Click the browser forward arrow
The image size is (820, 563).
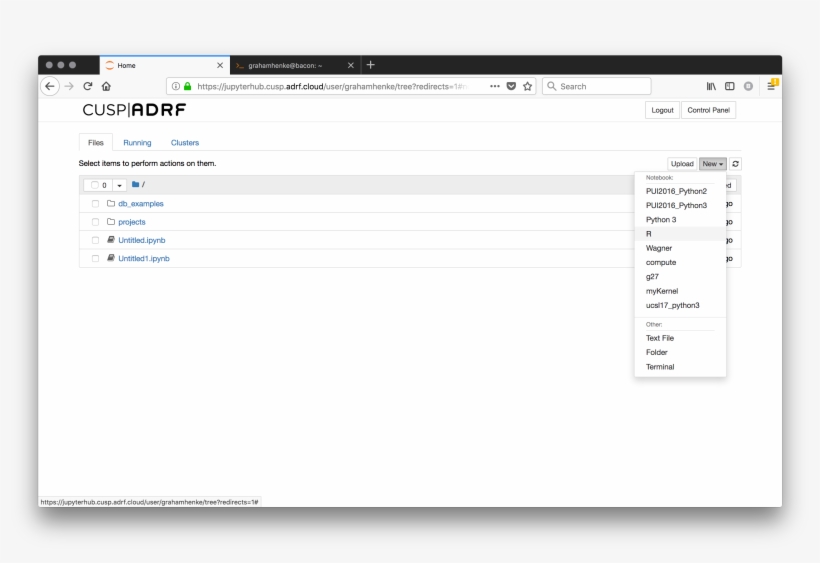click(69, 86)
